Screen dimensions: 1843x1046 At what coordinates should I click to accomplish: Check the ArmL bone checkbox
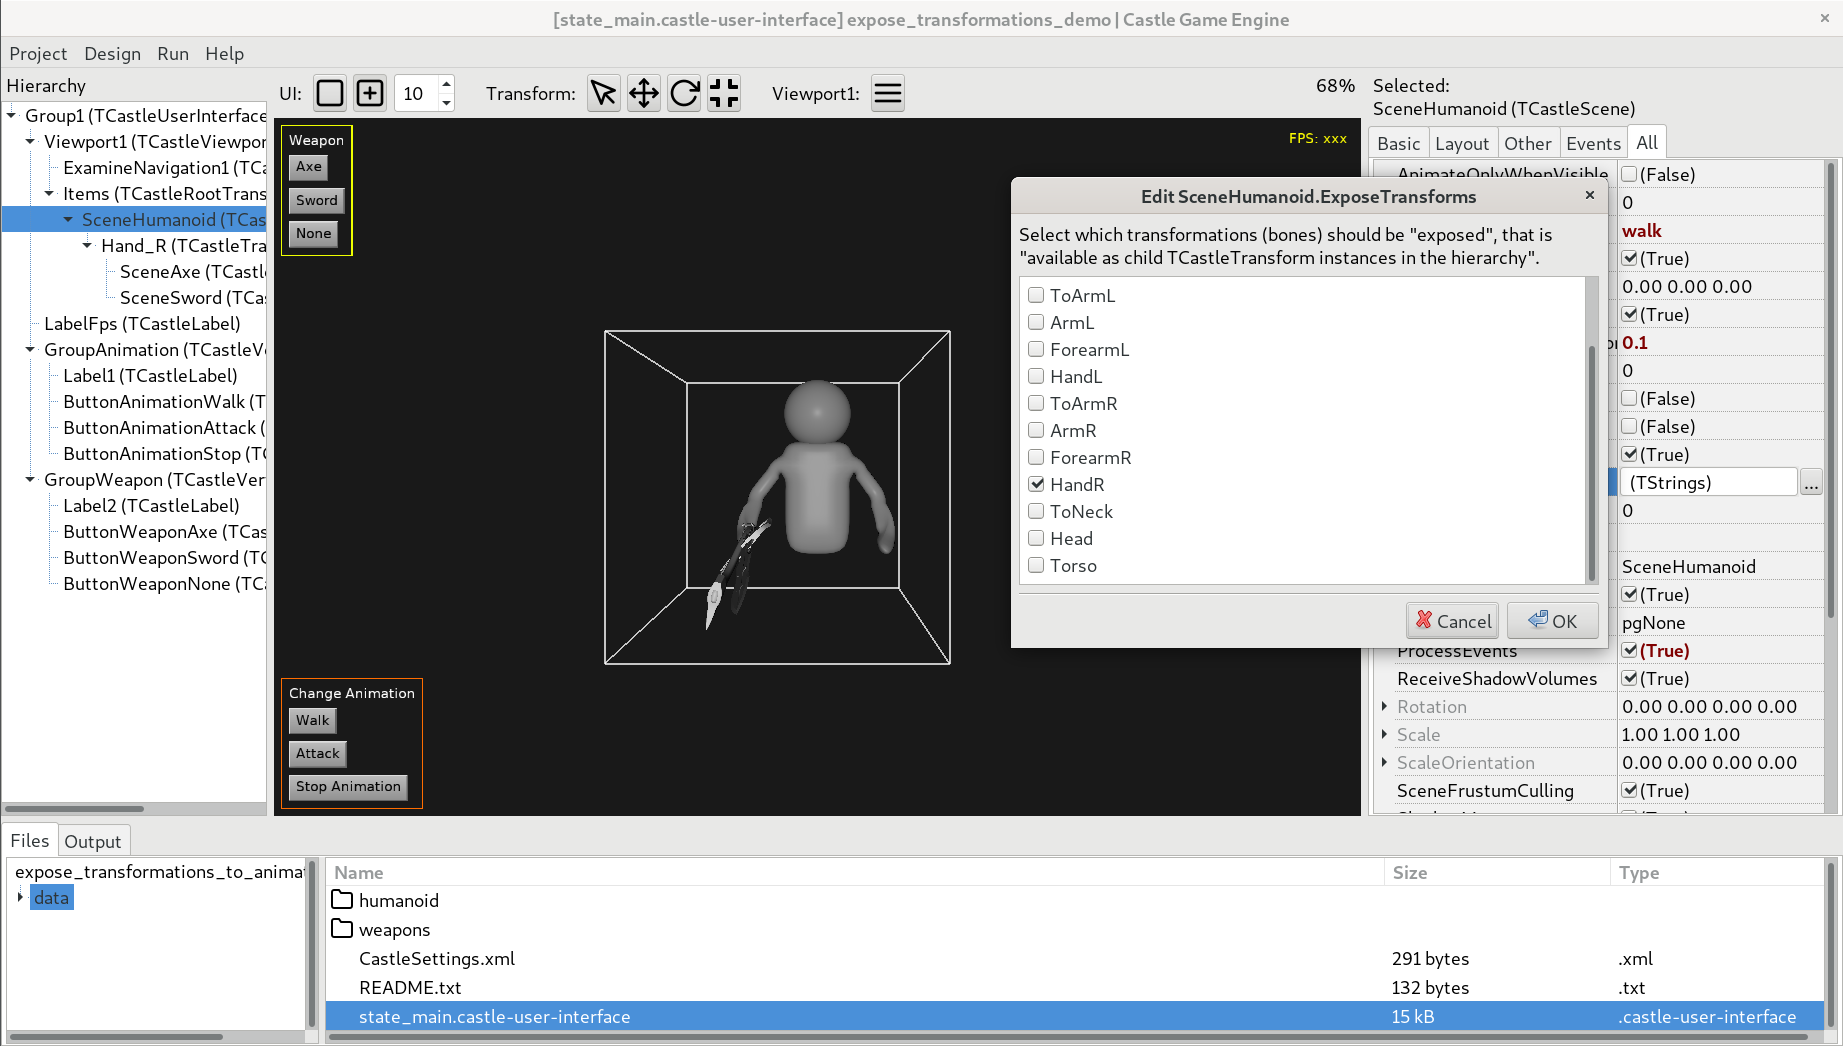coord(1036,322)
